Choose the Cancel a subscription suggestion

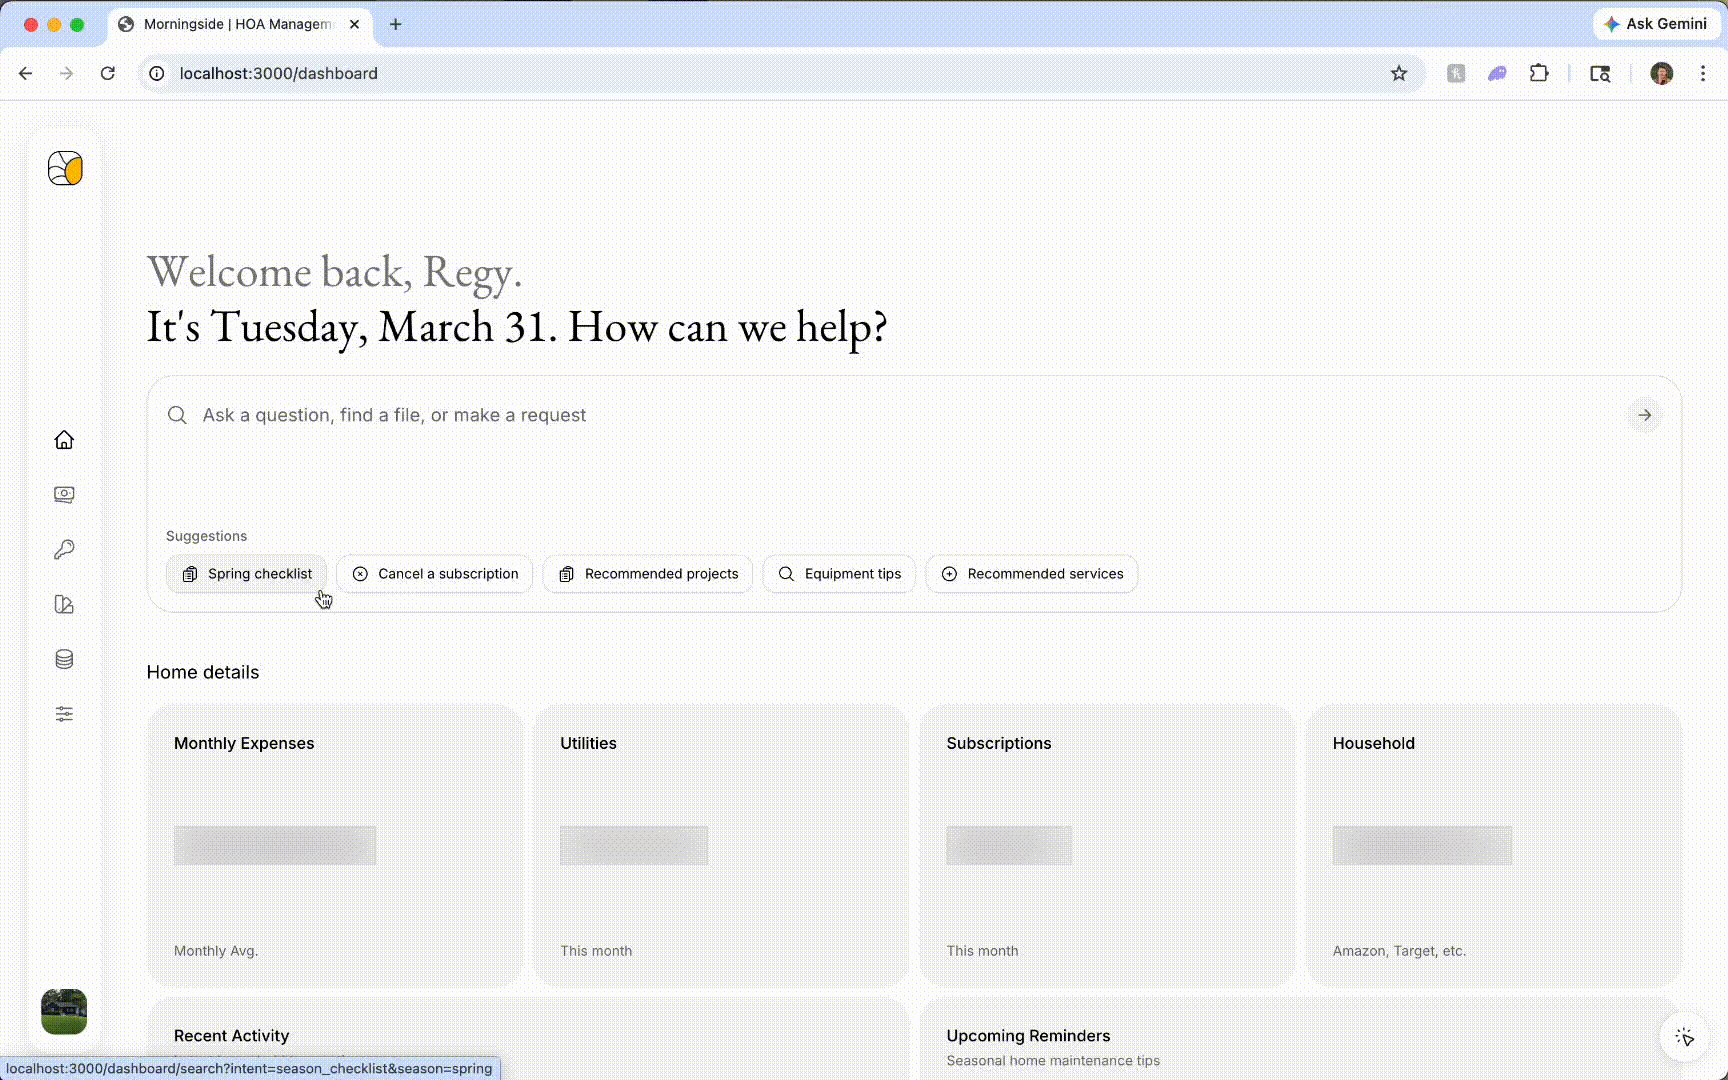point(435,574)
